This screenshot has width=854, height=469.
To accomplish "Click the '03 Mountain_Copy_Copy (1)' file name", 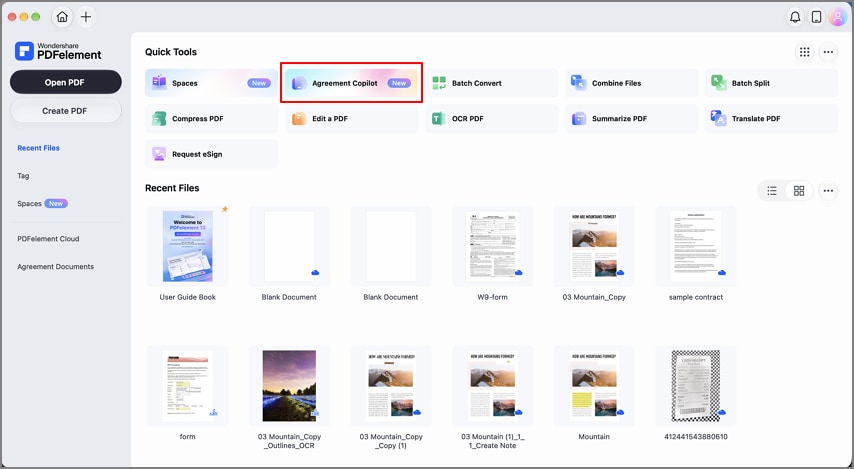I will [391, 441].
